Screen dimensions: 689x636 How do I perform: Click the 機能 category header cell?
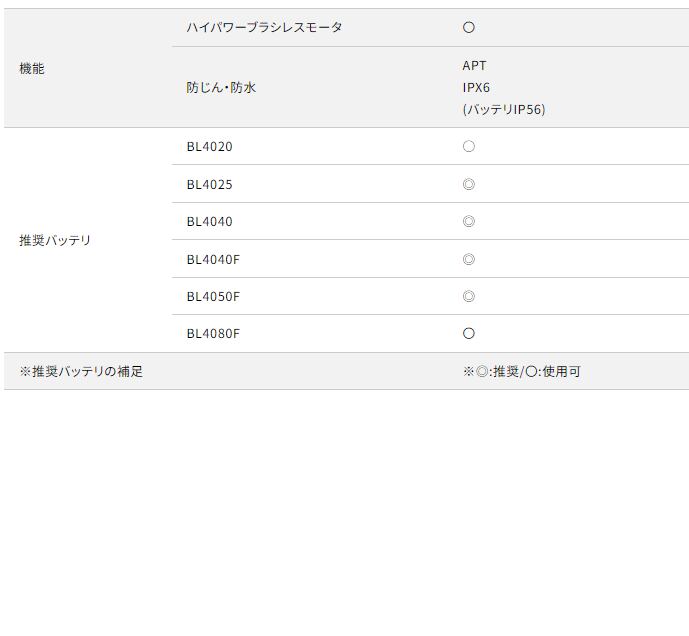point(32,69)
